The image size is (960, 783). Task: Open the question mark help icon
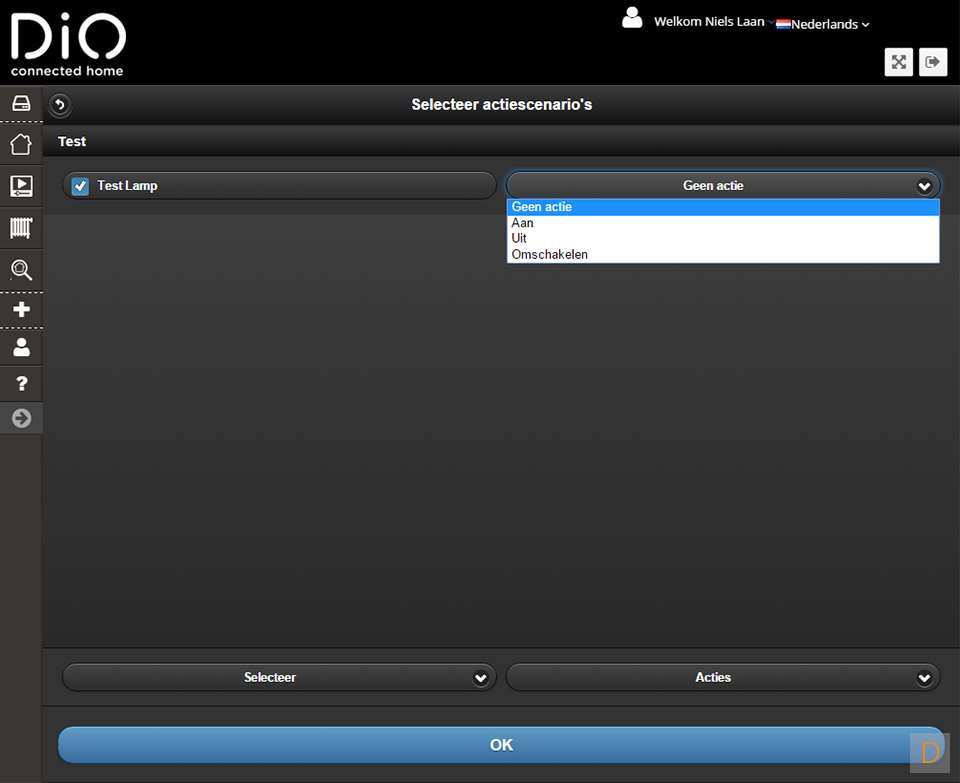point(21,384)
